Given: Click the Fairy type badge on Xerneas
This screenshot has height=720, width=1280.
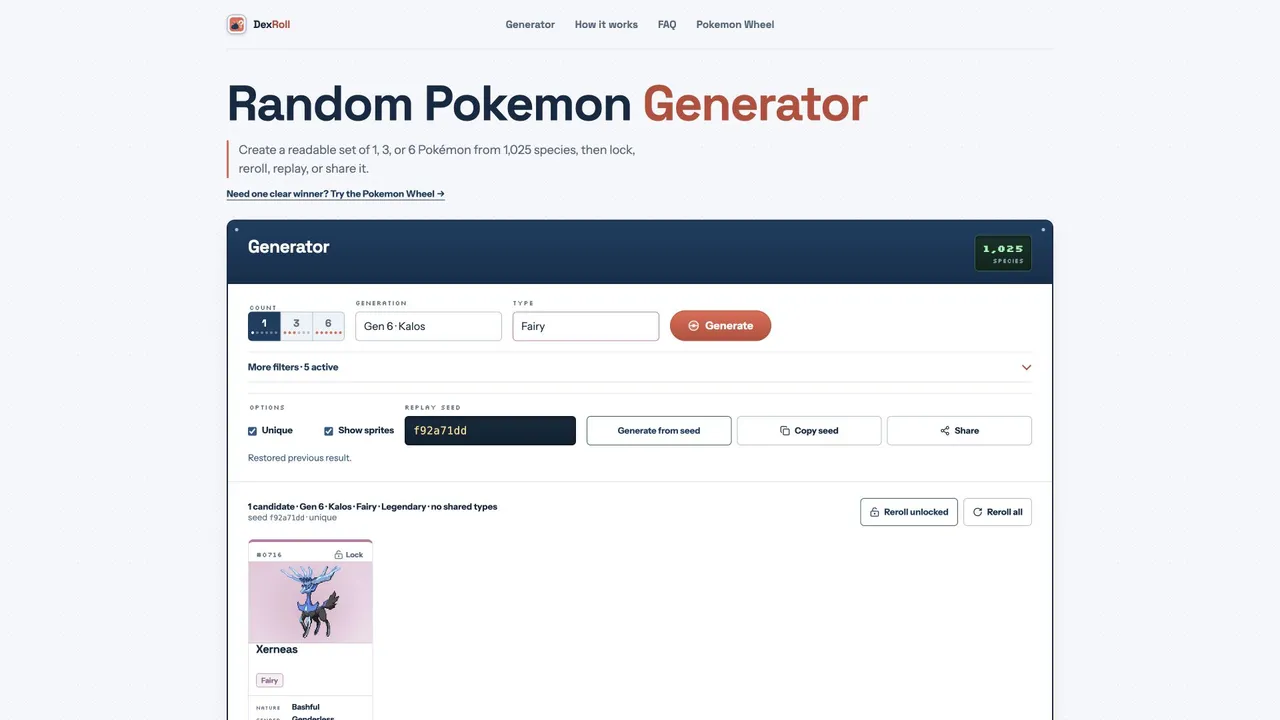Looking at the screenshot, I should click(270, 680).
